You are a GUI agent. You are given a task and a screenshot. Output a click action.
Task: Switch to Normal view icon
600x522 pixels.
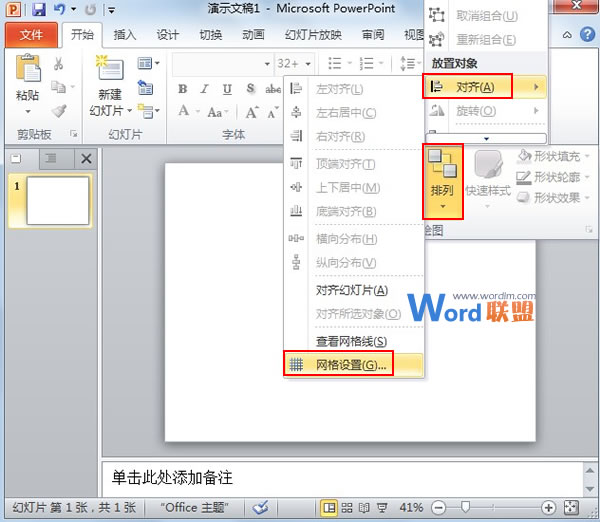[329, 508]
